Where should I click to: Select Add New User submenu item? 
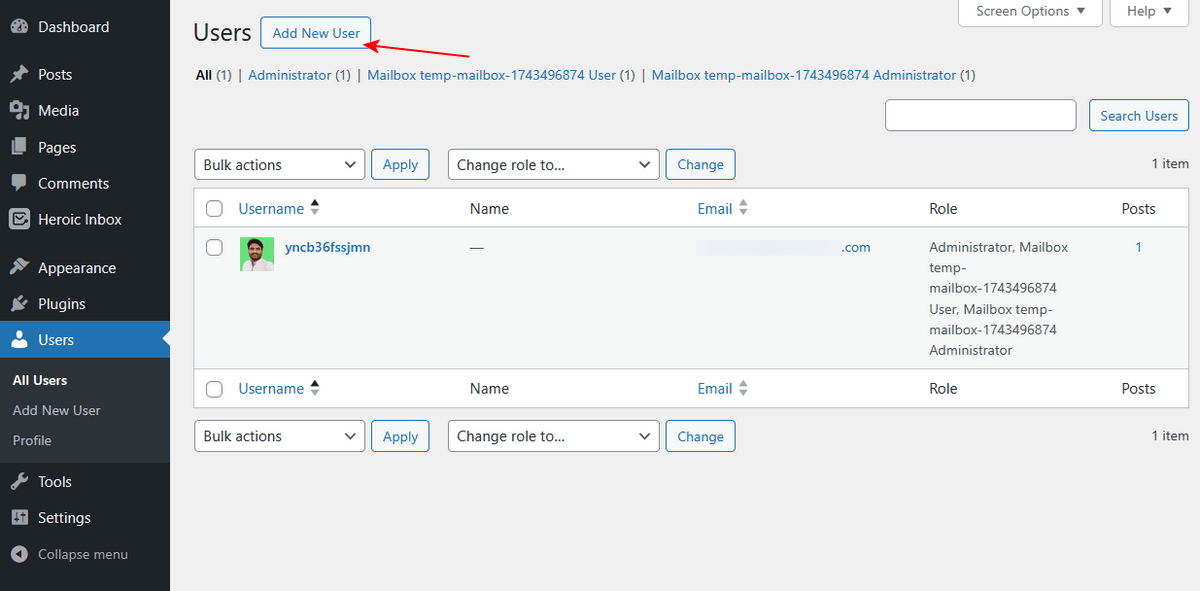[x=56, y=410]
